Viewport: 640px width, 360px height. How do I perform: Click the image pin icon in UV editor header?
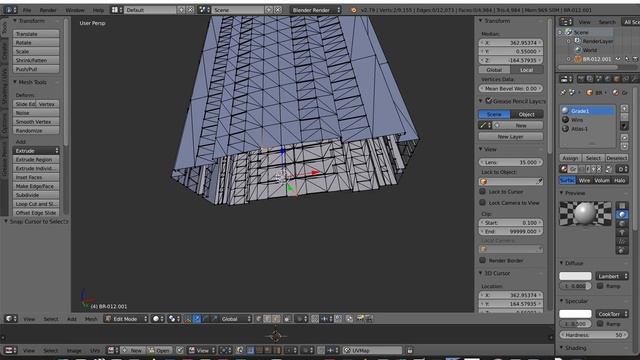(180, 350)
